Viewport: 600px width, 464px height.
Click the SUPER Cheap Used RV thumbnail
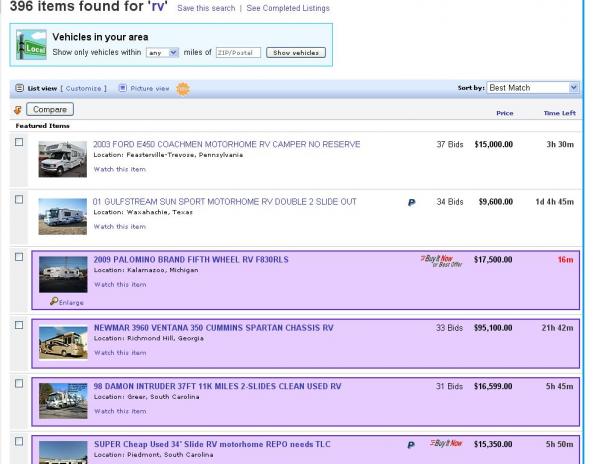click(64, 453)
